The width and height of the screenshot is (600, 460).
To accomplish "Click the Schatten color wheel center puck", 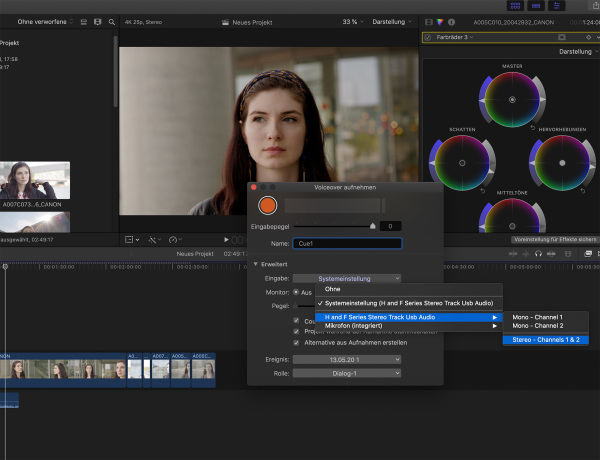I will tap(462, 163).
